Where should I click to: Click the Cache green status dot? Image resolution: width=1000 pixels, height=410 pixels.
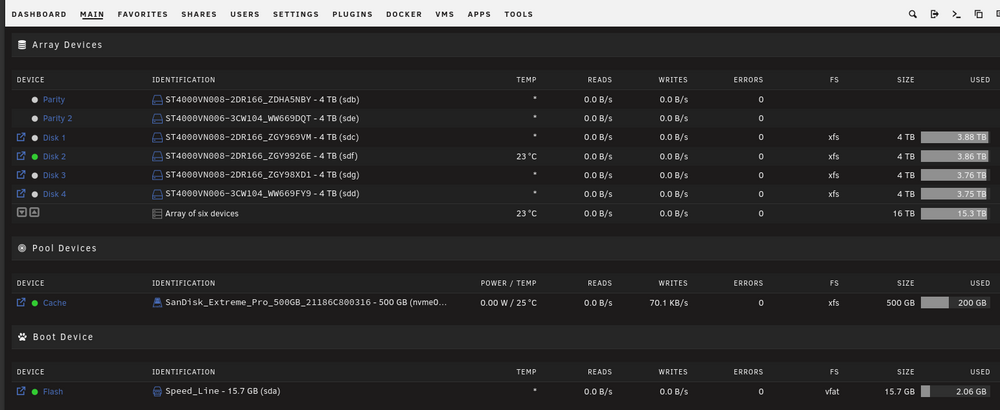coord(34,304)
